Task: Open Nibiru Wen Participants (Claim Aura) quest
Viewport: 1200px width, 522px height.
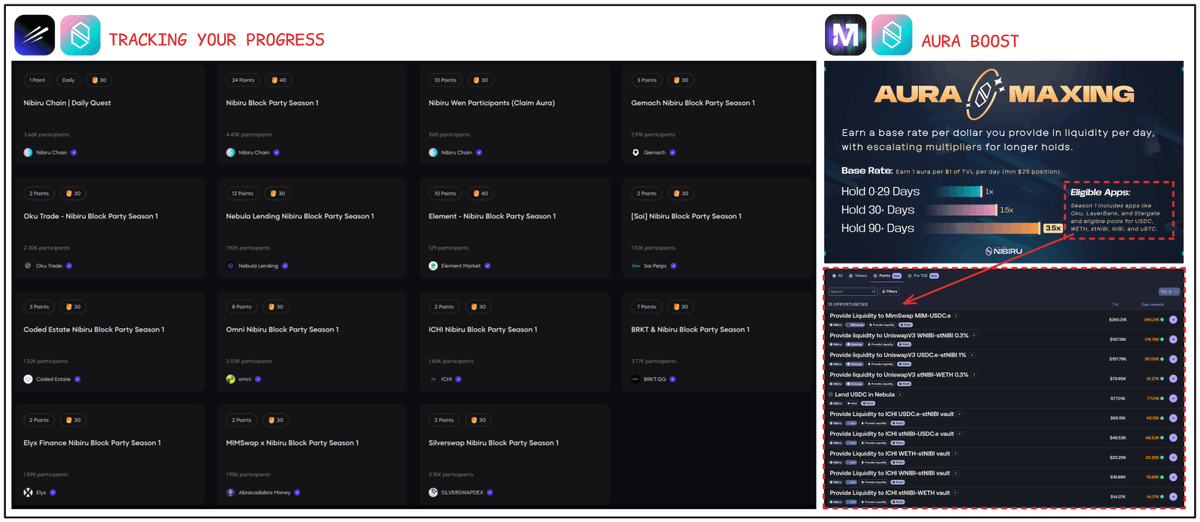Action: coord(514,114)
